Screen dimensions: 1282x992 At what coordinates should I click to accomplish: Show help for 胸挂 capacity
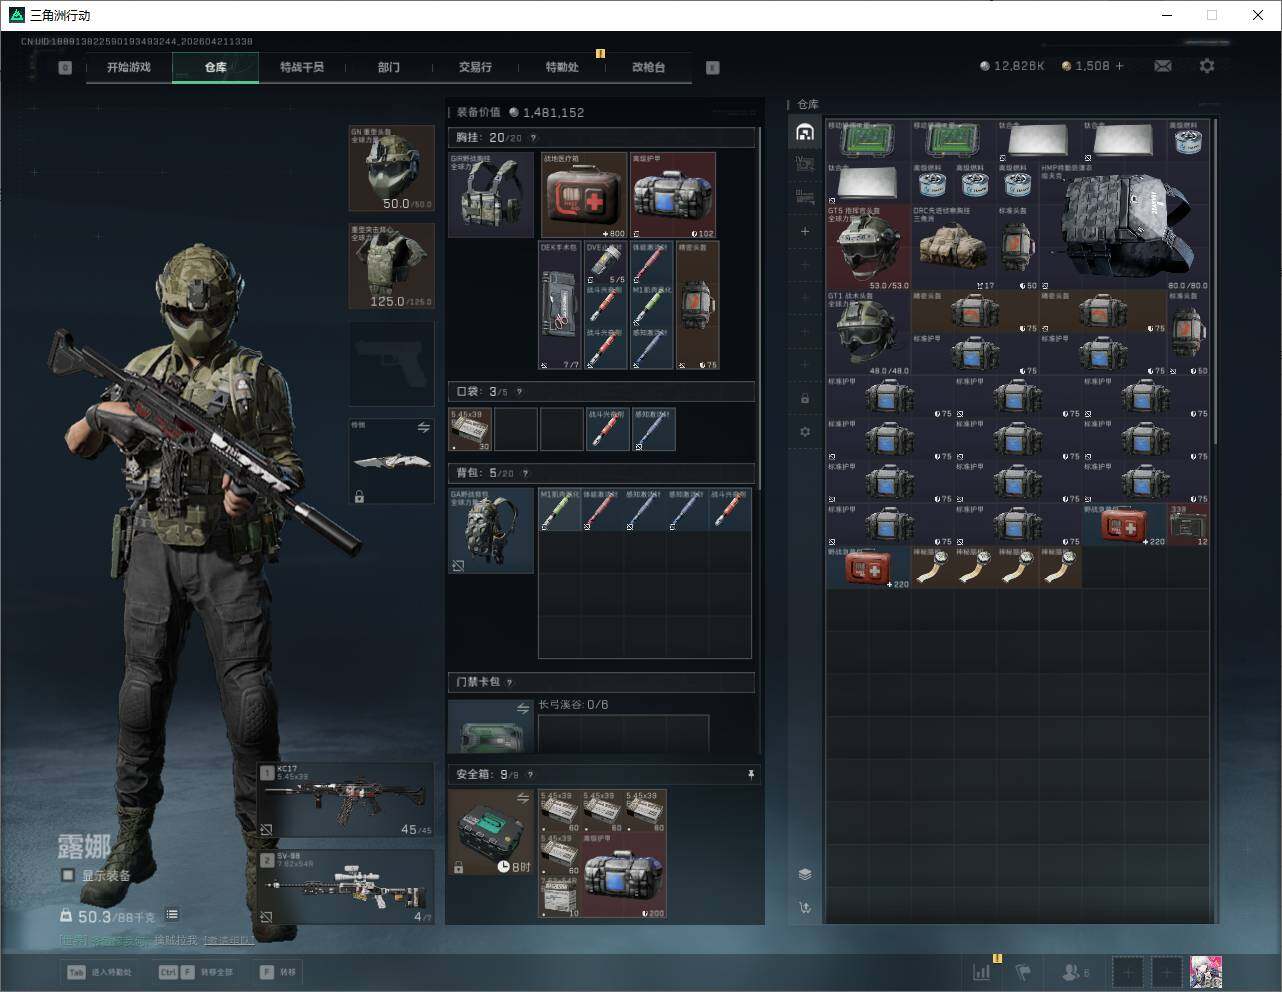pyautogui.click(x=533, y=138)
